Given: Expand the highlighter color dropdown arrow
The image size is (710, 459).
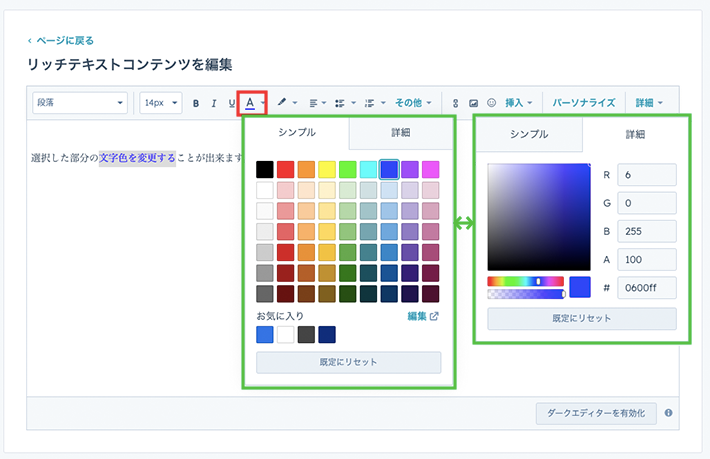Looking at the screenshot, I should (295, 103).
